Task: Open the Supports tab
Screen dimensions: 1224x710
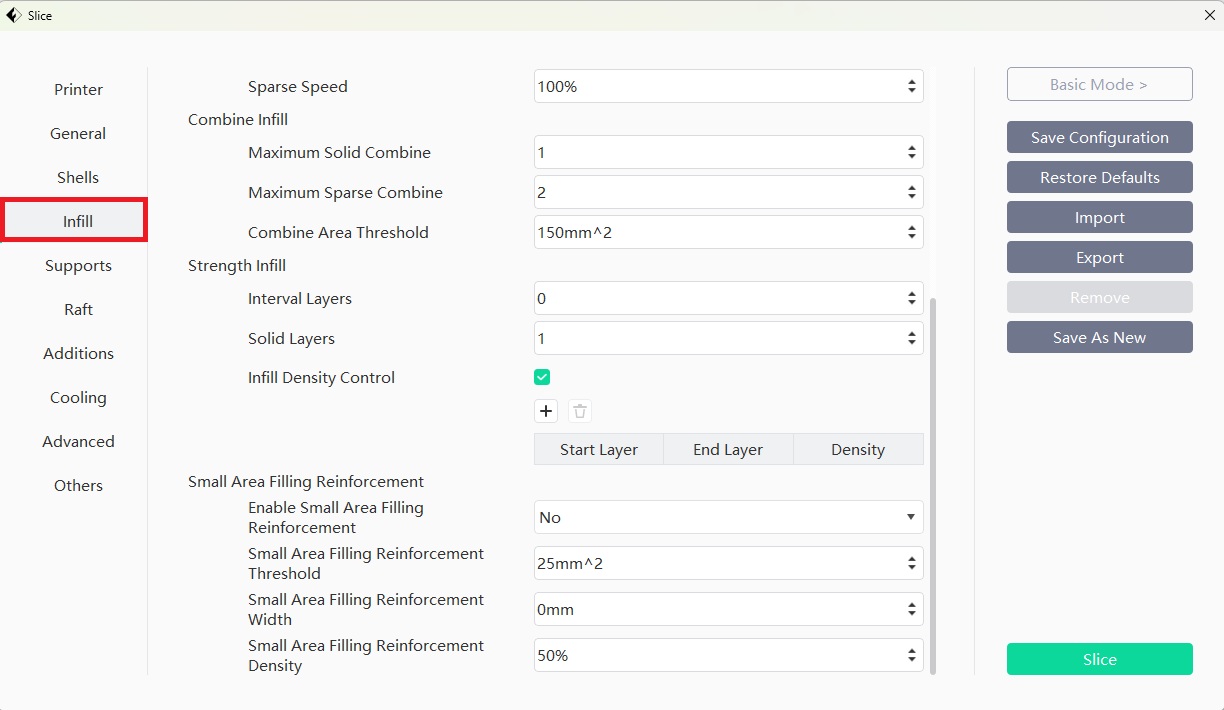Action: point(78,266)
